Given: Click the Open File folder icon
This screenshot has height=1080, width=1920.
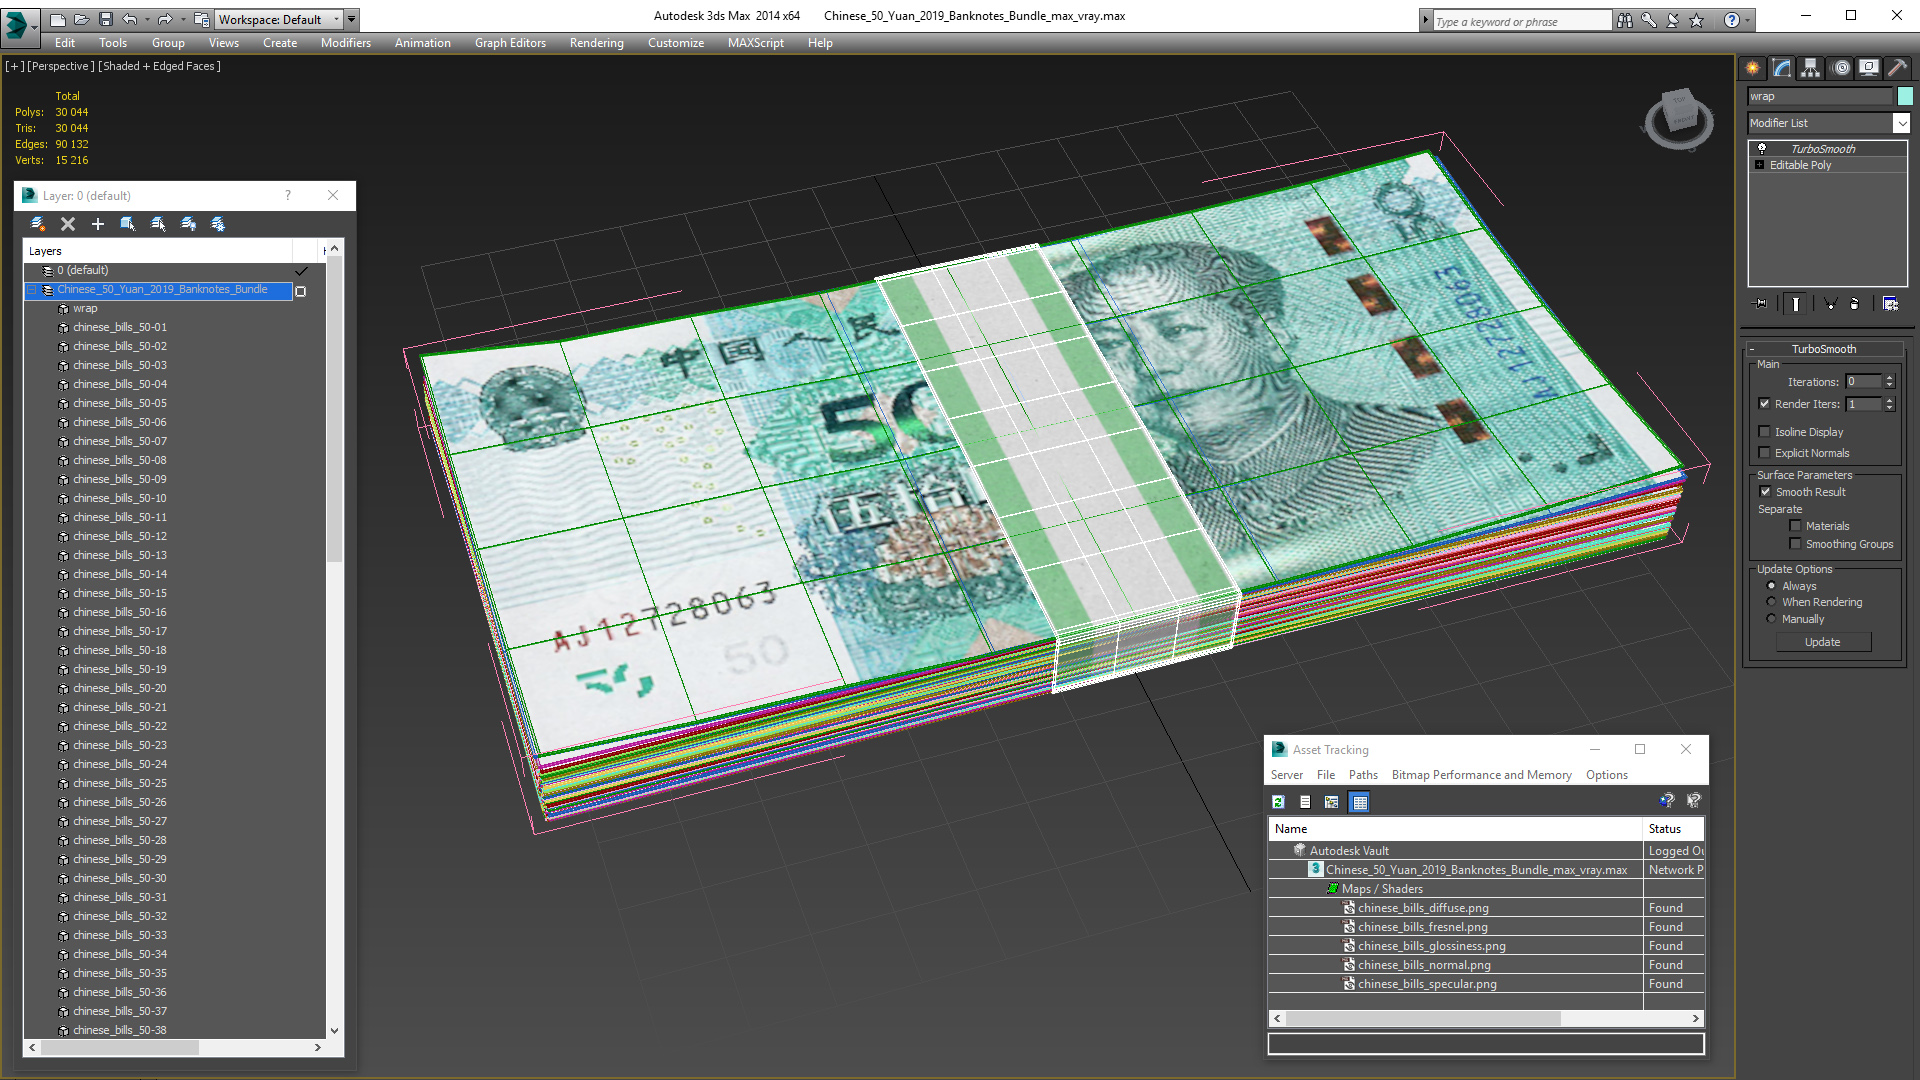Looking at the screenshot, I should click(x=82, y=19).
